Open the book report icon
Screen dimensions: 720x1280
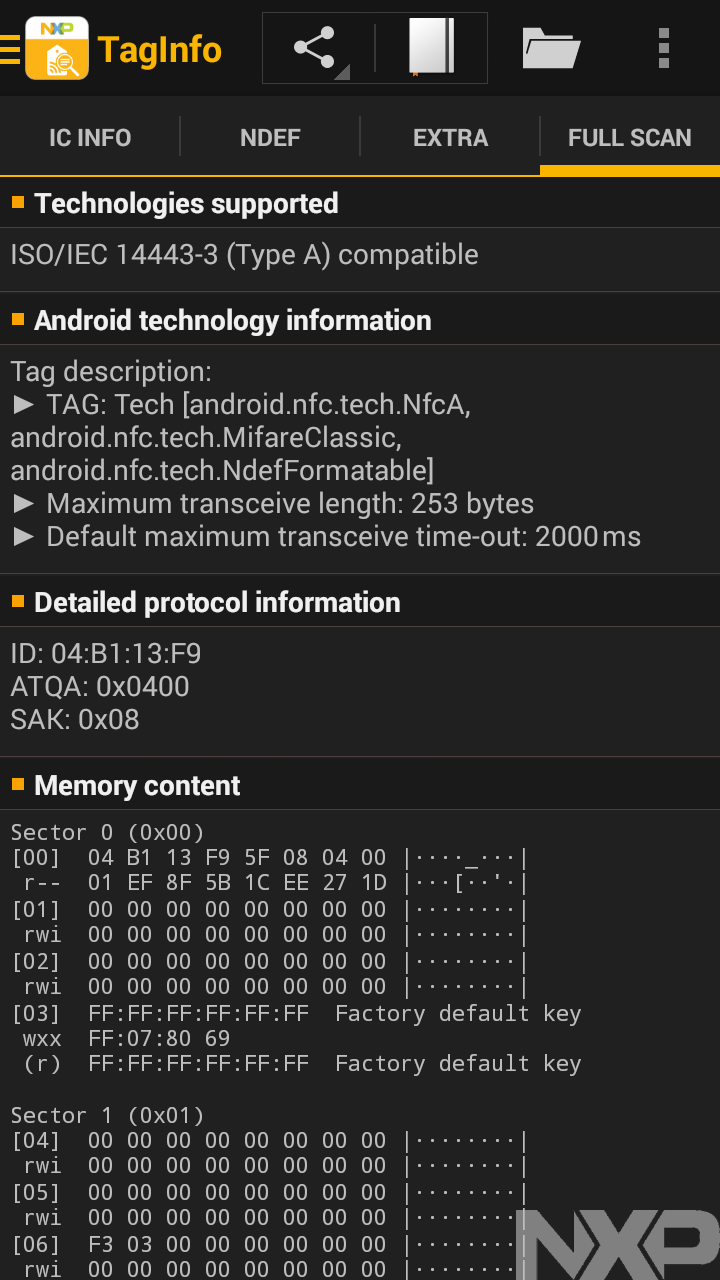[x=431, y=48]
